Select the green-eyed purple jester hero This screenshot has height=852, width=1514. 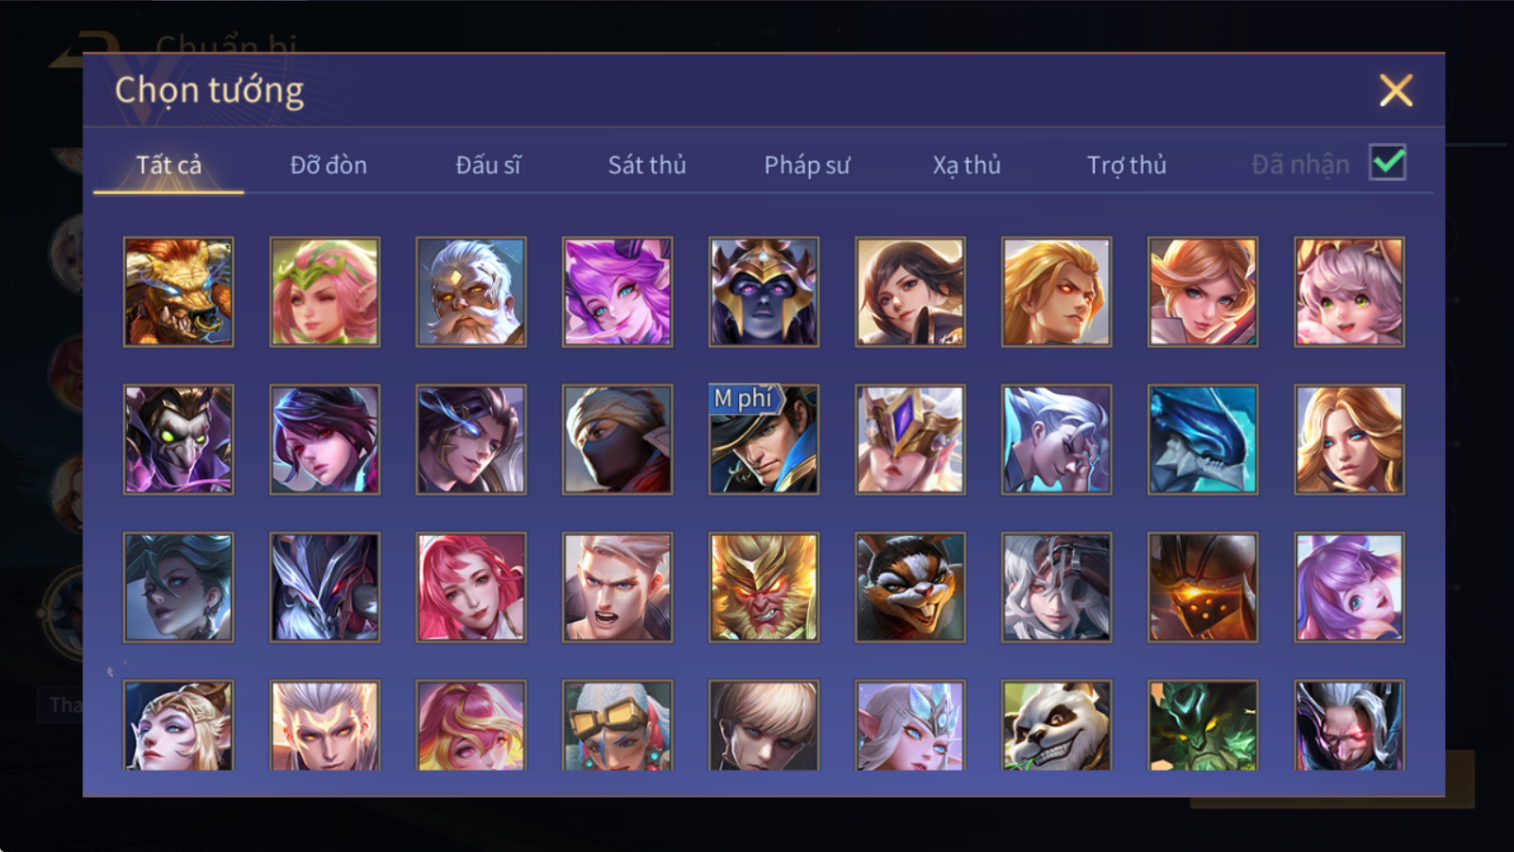click(178, 439)
